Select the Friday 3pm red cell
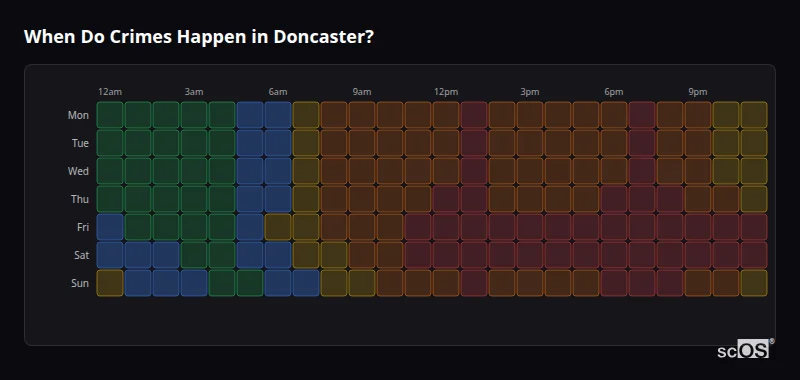800x380 pixels. (530, 227)
